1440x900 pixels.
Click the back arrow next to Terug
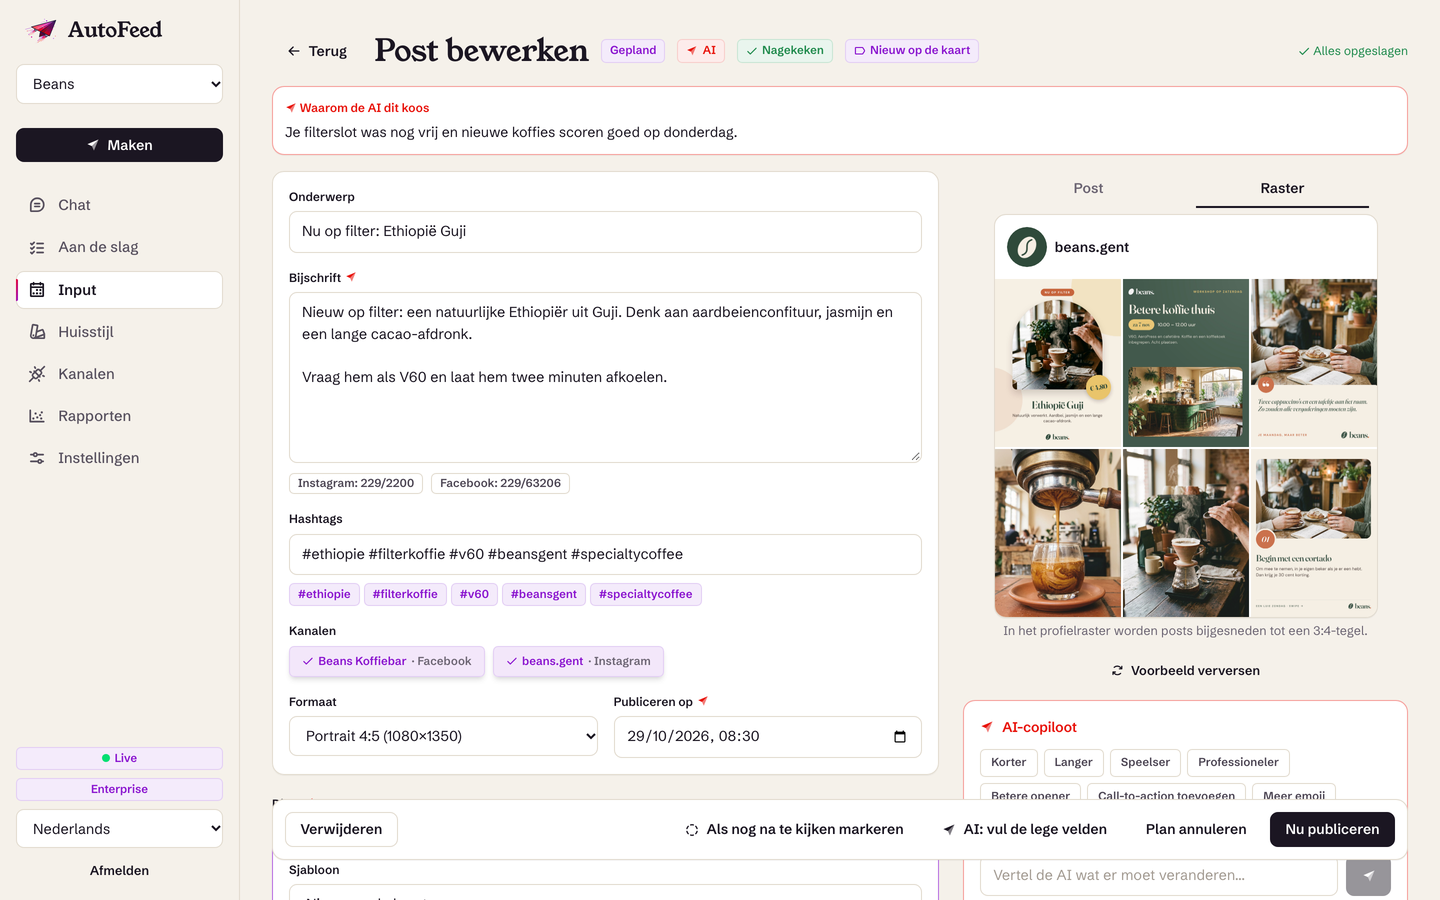pyautogui.click(x=294, y=51)
